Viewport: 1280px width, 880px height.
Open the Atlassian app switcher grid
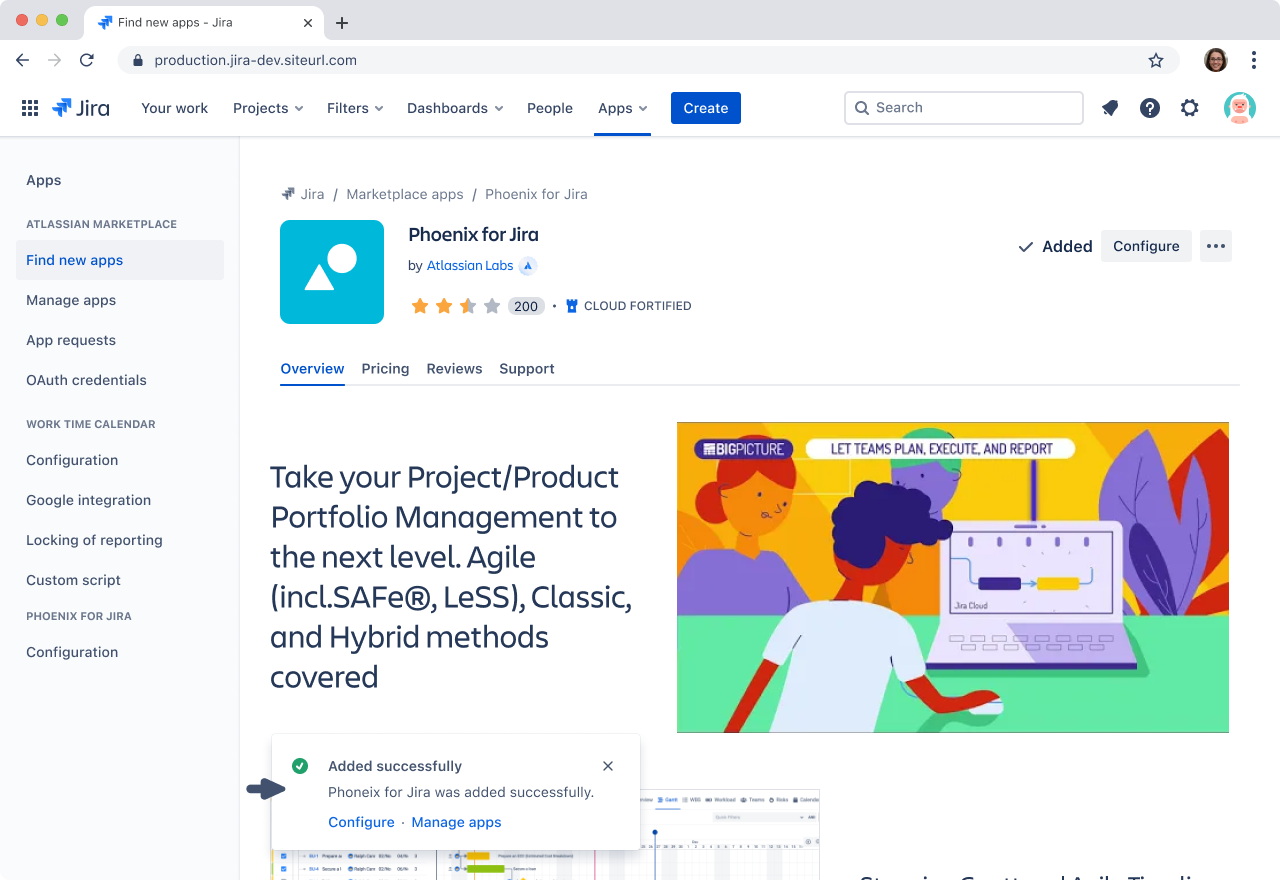click(x=29, y=107)
